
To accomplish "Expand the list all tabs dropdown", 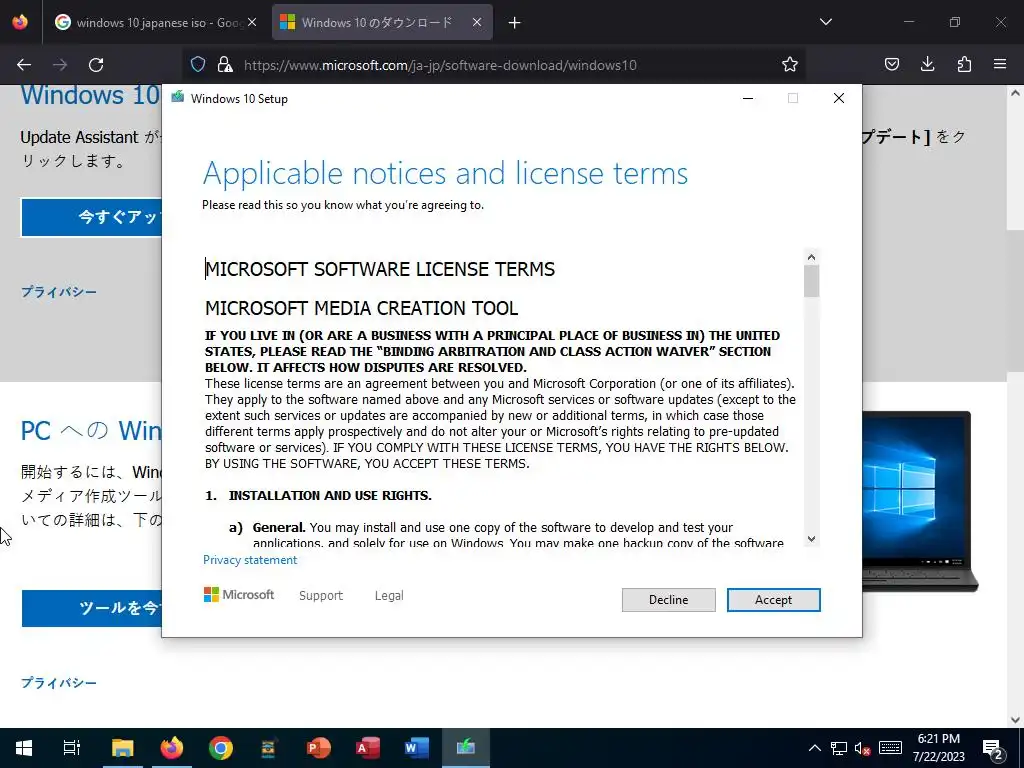I will click(x=825, y=22).
